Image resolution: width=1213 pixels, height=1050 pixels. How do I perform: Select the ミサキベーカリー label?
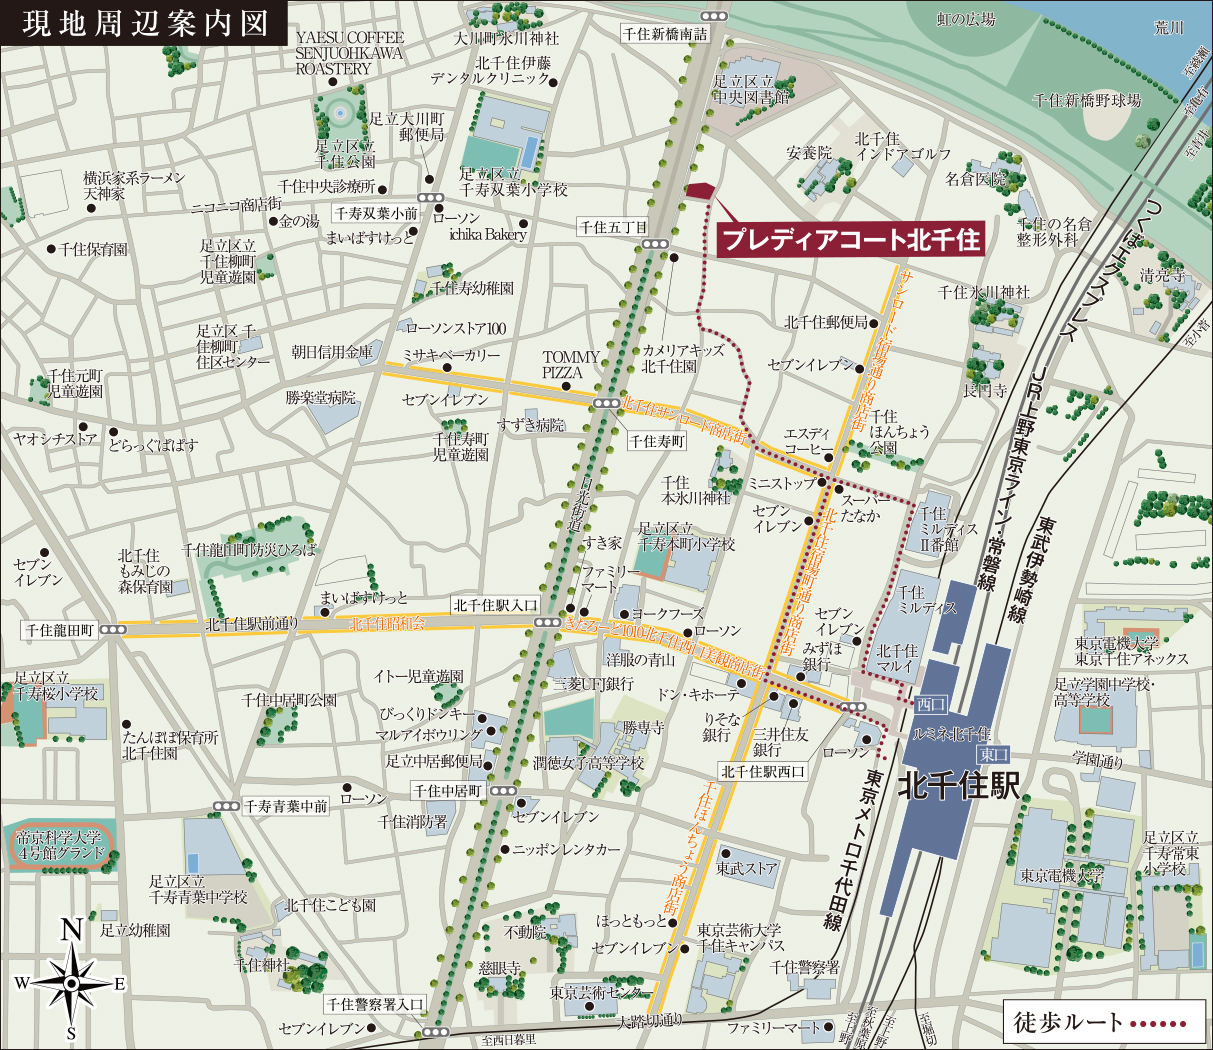[451, 355]
